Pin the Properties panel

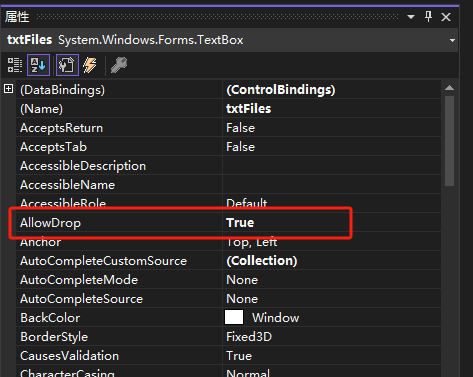[428, 16]
